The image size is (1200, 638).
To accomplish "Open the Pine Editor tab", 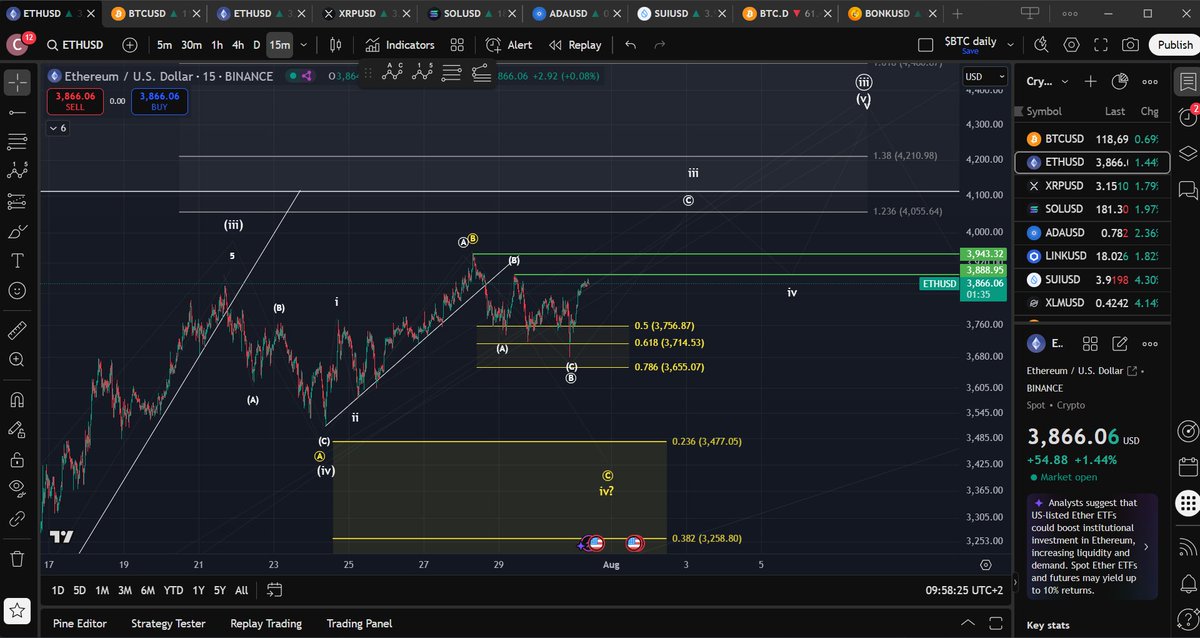I will pyautogui.click(x=80, y=623).
